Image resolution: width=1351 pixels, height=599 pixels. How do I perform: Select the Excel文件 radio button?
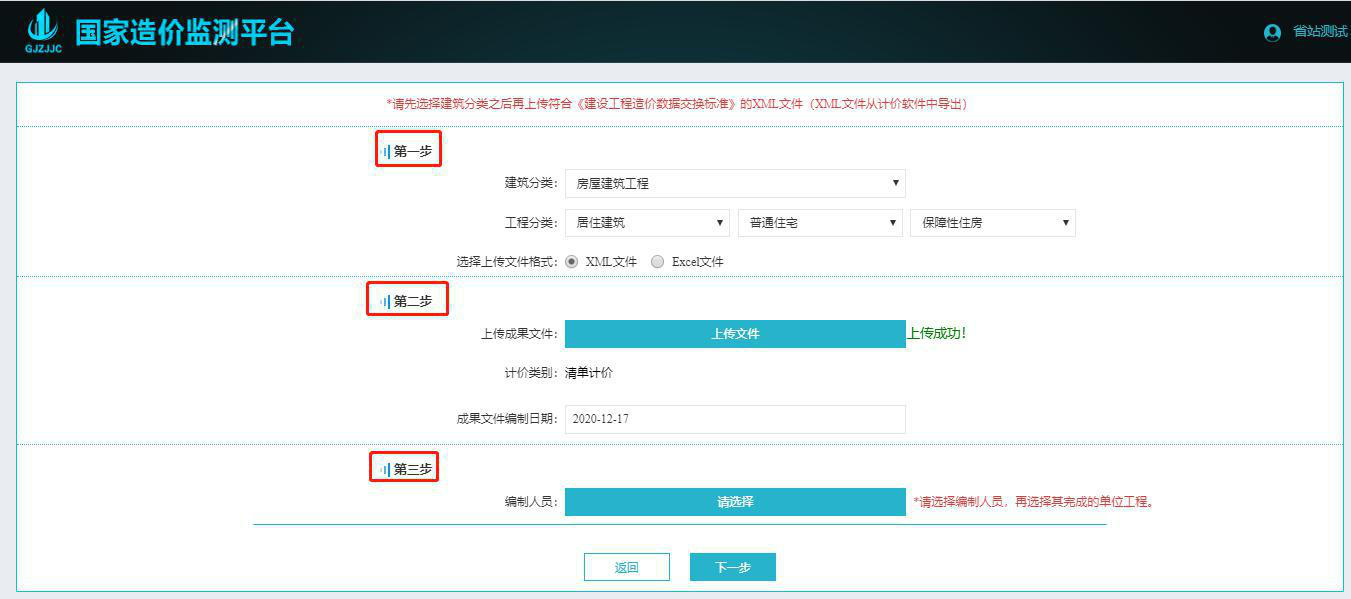click(657, 261)
